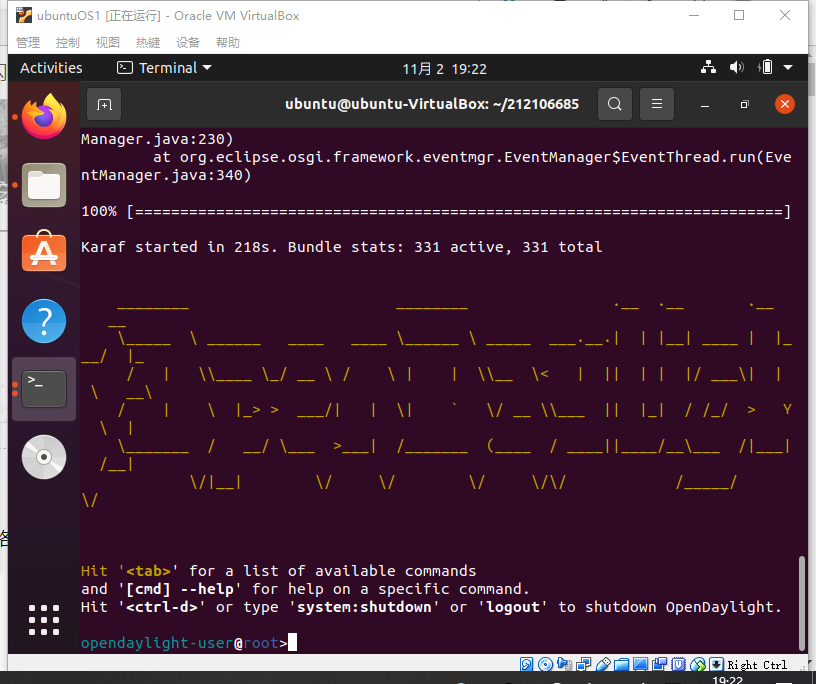
Task: Click the network icon in top bar
Action: pos(708,67)
